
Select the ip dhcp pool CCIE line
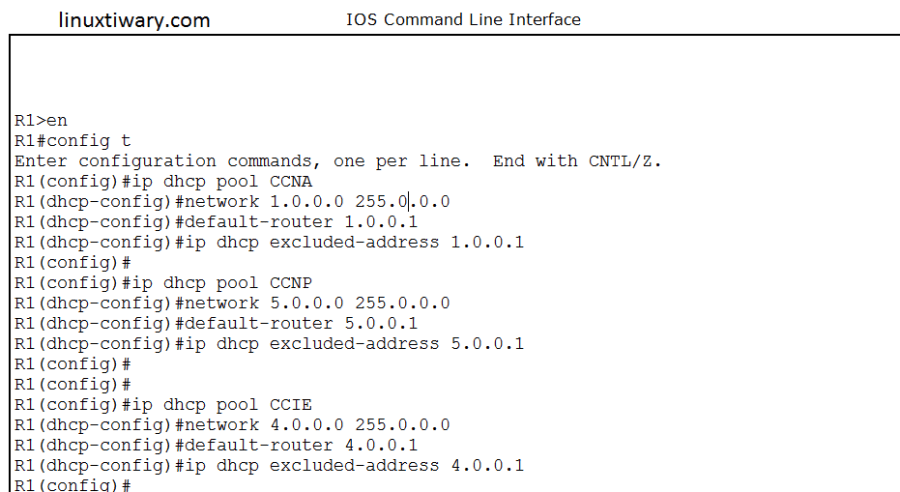point(163,405)
